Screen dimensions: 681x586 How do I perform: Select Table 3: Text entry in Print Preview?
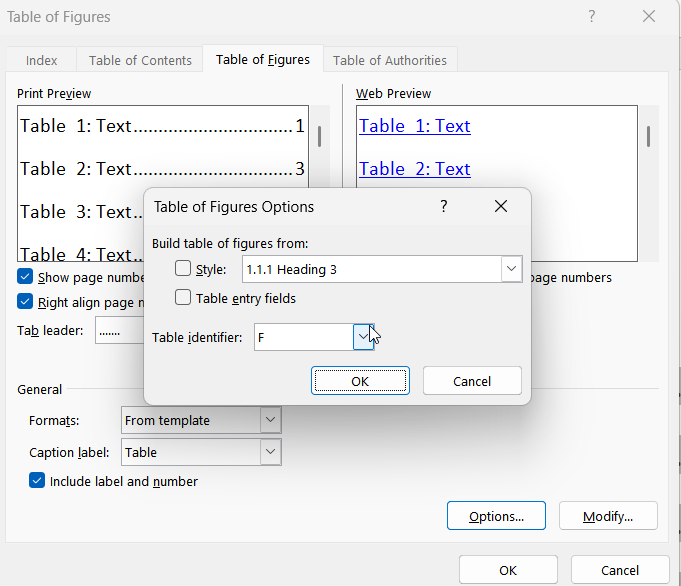(82, 212)
